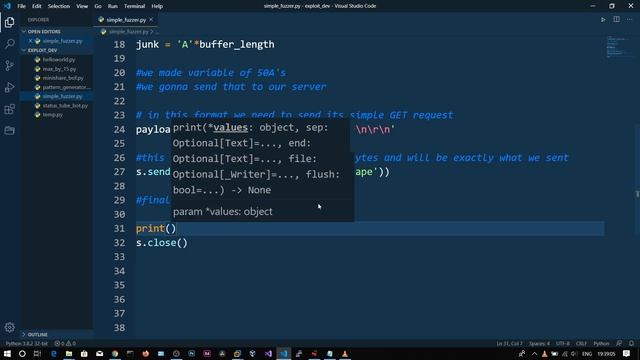Image resolution: width=640 pixels, height=360 pixels.
Task: Click the feedback icon in status bar
Action: [x=619, y=343]
